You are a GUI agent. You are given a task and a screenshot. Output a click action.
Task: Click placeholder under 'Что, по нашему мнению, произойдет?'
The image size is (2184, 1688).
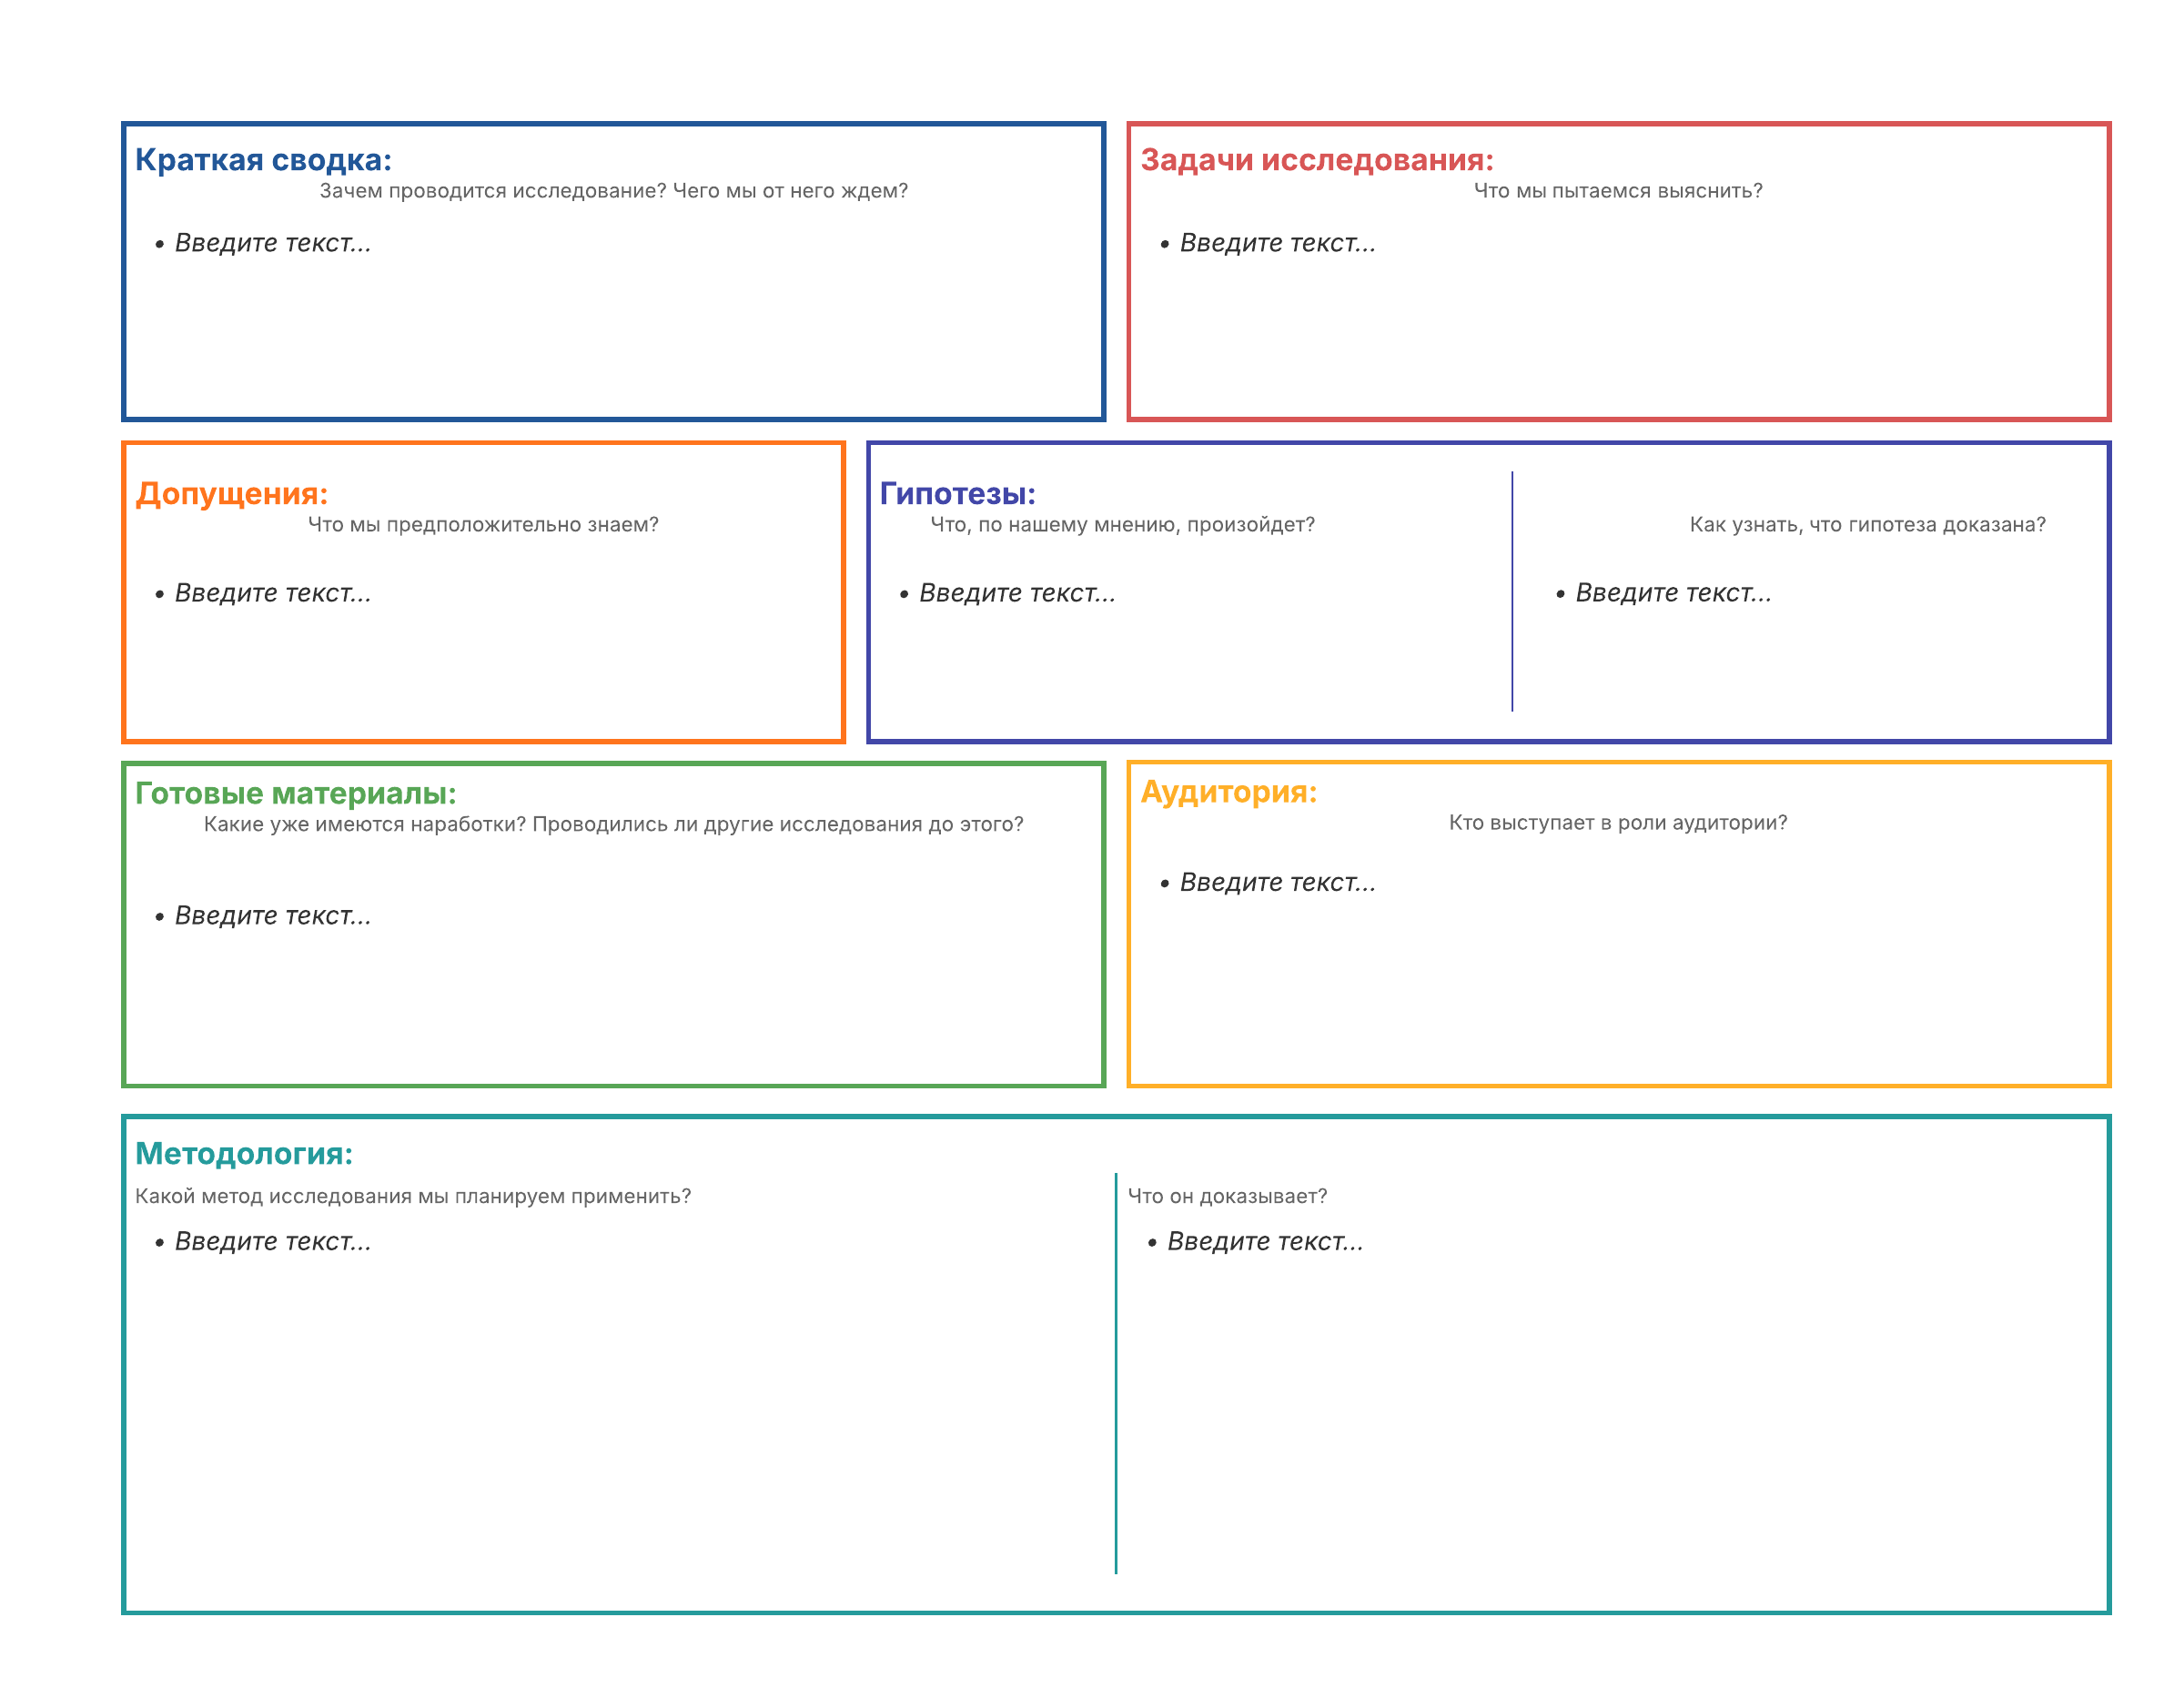point(1016,593)
